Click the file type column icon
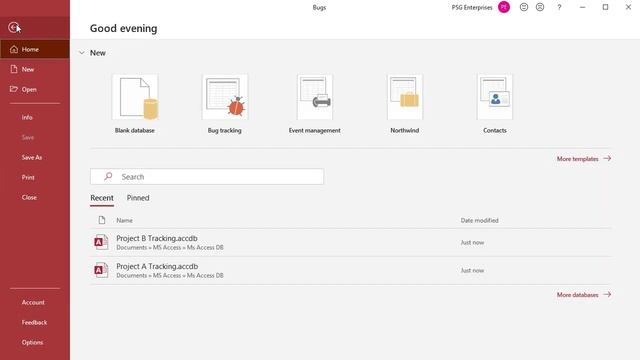Viewport: 640px width, 360px height. [x=102, y=220]
